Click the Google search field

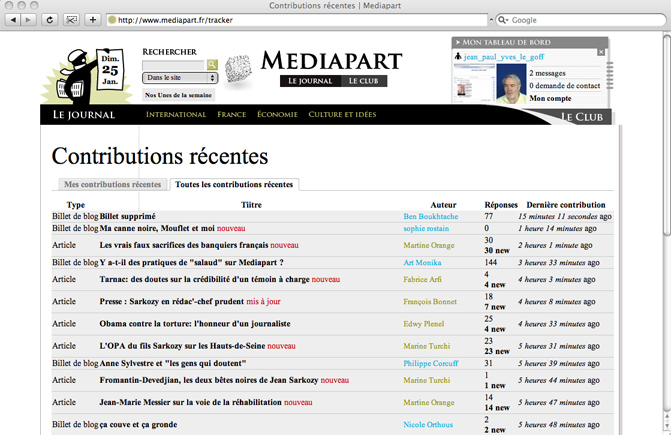coord(581,20)
